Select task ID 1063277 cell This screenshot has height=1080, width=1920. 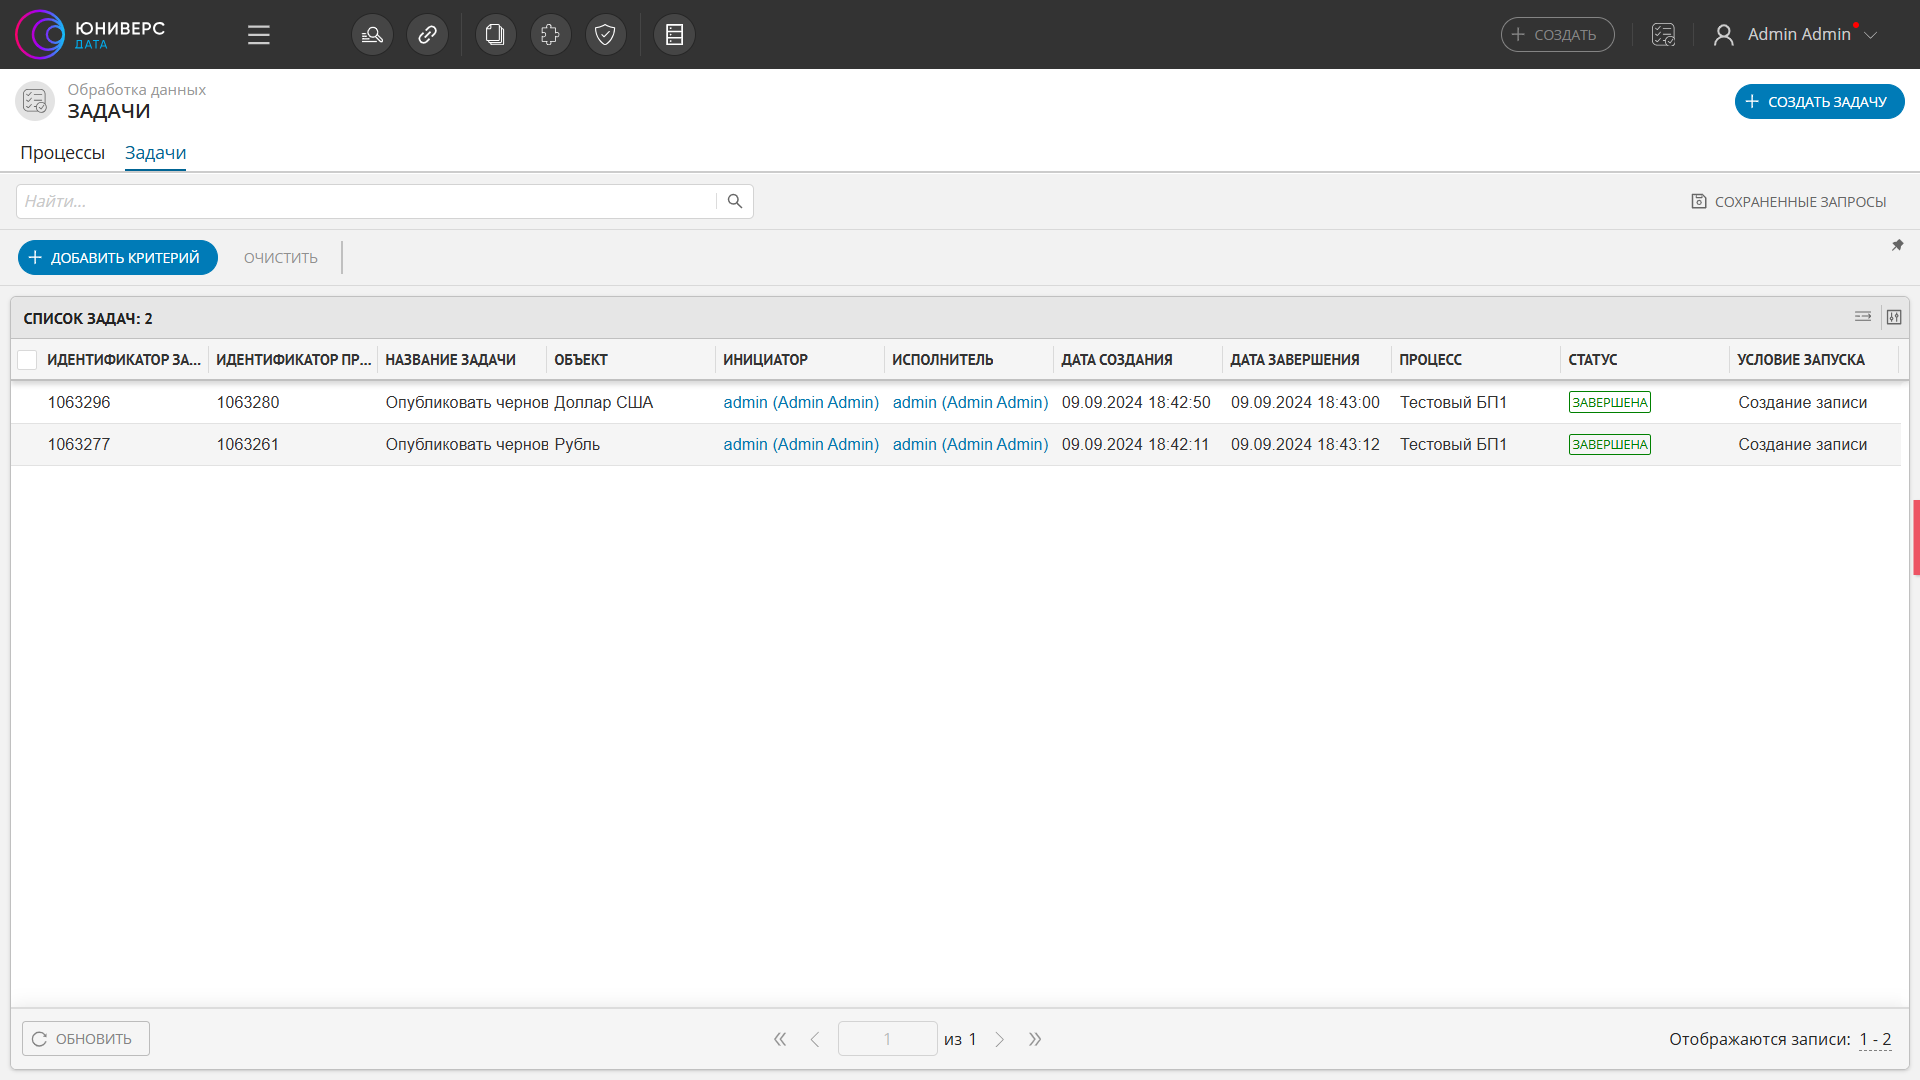click(x=79, y=444)
